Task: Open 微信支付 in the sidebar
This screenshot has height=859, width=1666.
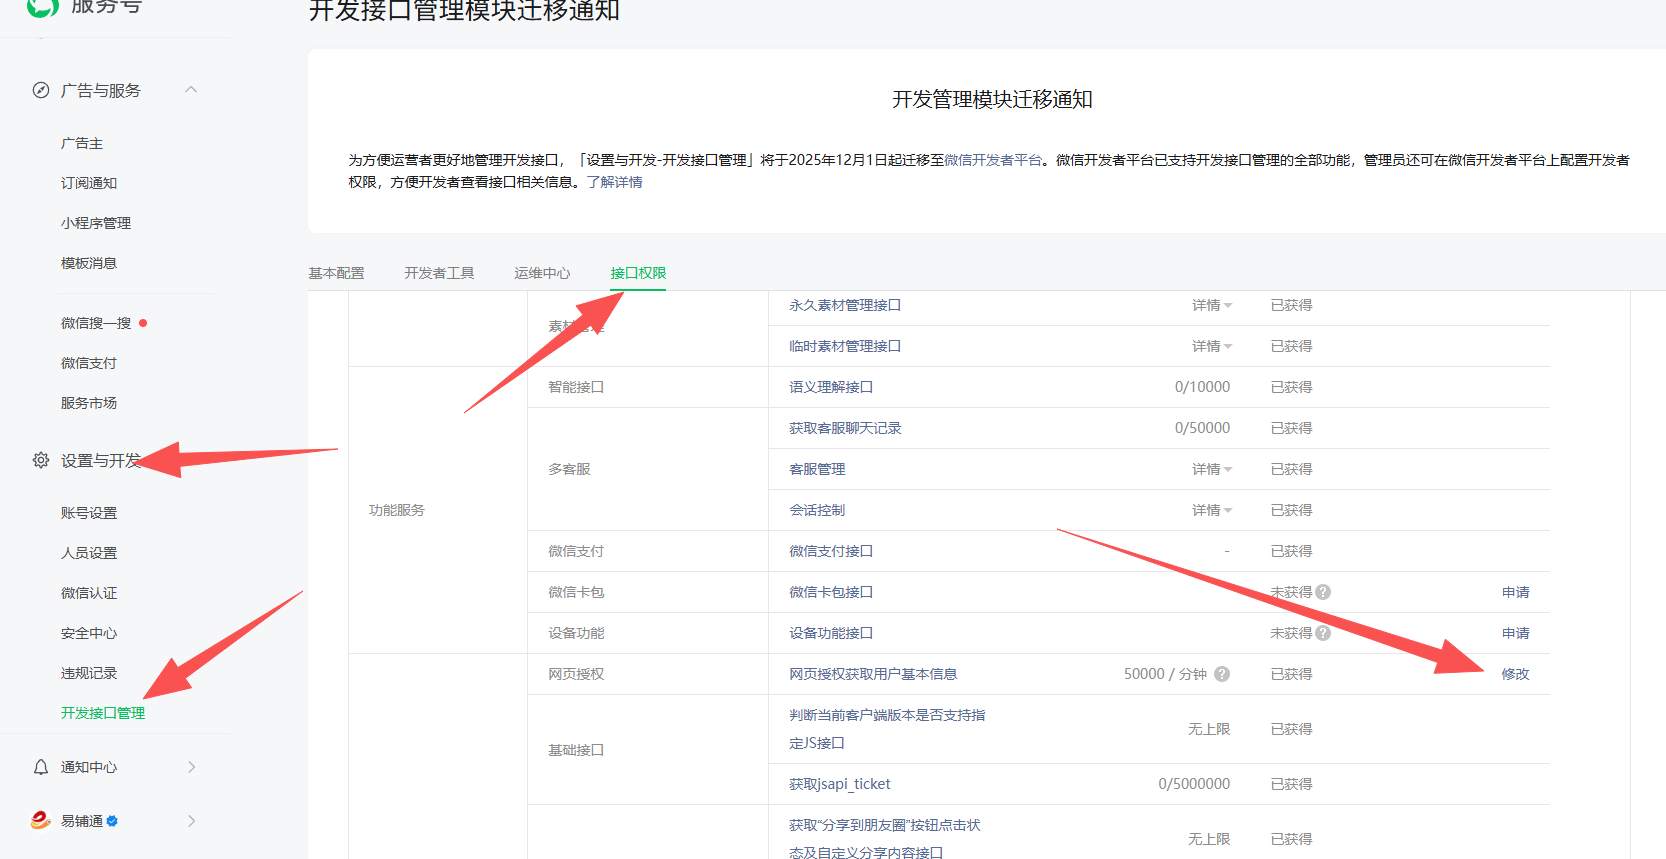Action: point(89,363)
